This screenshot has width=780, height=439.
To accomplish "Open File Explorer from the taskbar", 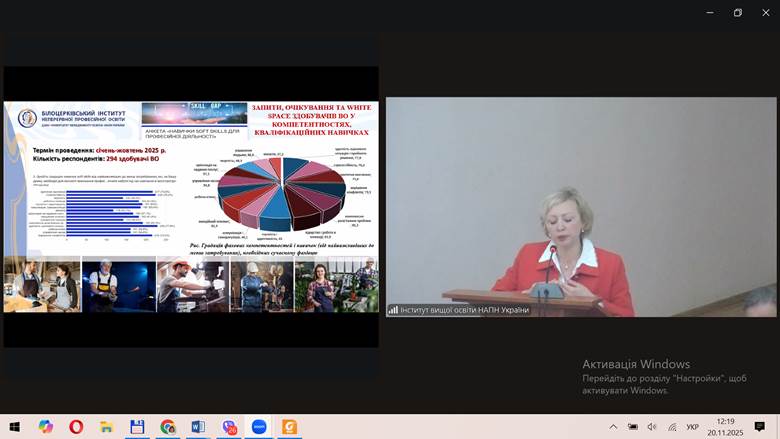I will [106, 426].
